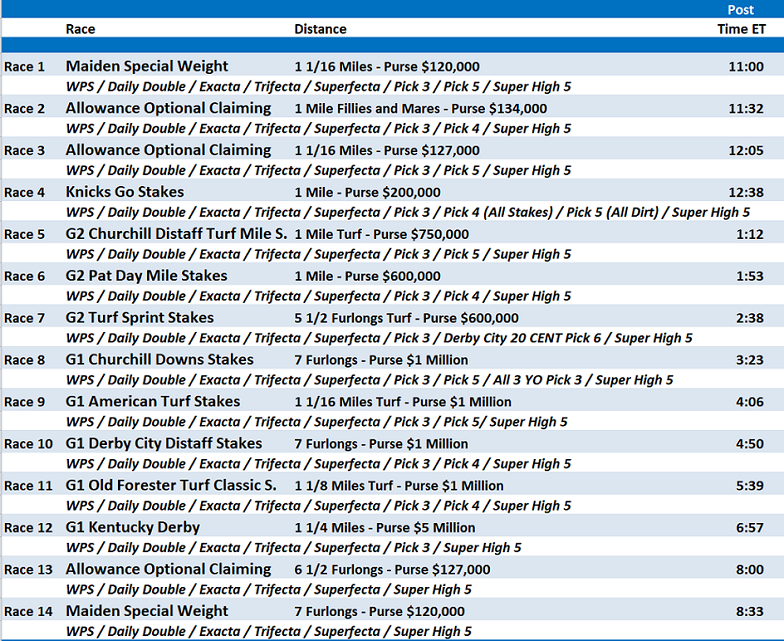Screen dimensions: 784x641
Task: Select post time 4:50
Action: pos(750,444)
